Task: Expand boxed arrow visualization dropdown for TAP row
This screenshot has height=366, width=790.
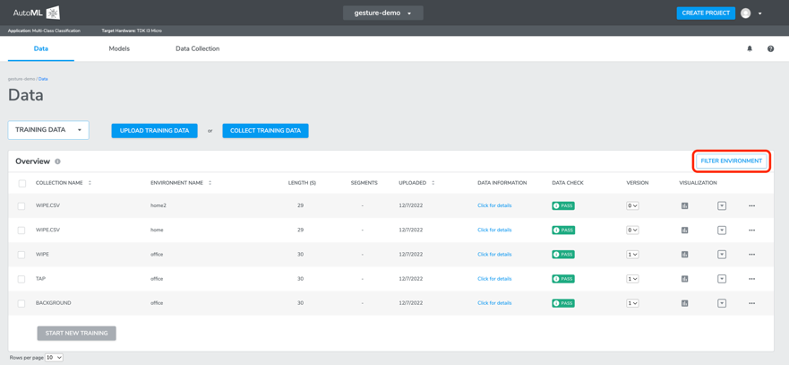Action: pyautogui.click(x=721, y=279)
